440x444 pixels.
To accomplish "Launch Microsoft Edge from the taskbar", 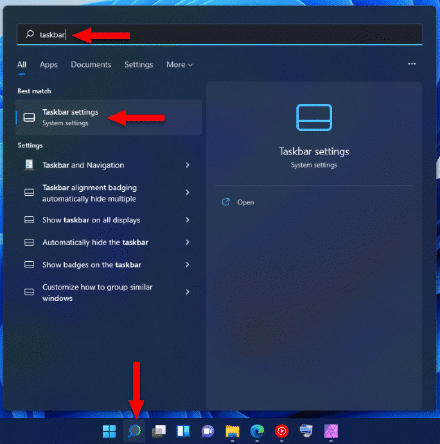I will click(x=257, y=431).
